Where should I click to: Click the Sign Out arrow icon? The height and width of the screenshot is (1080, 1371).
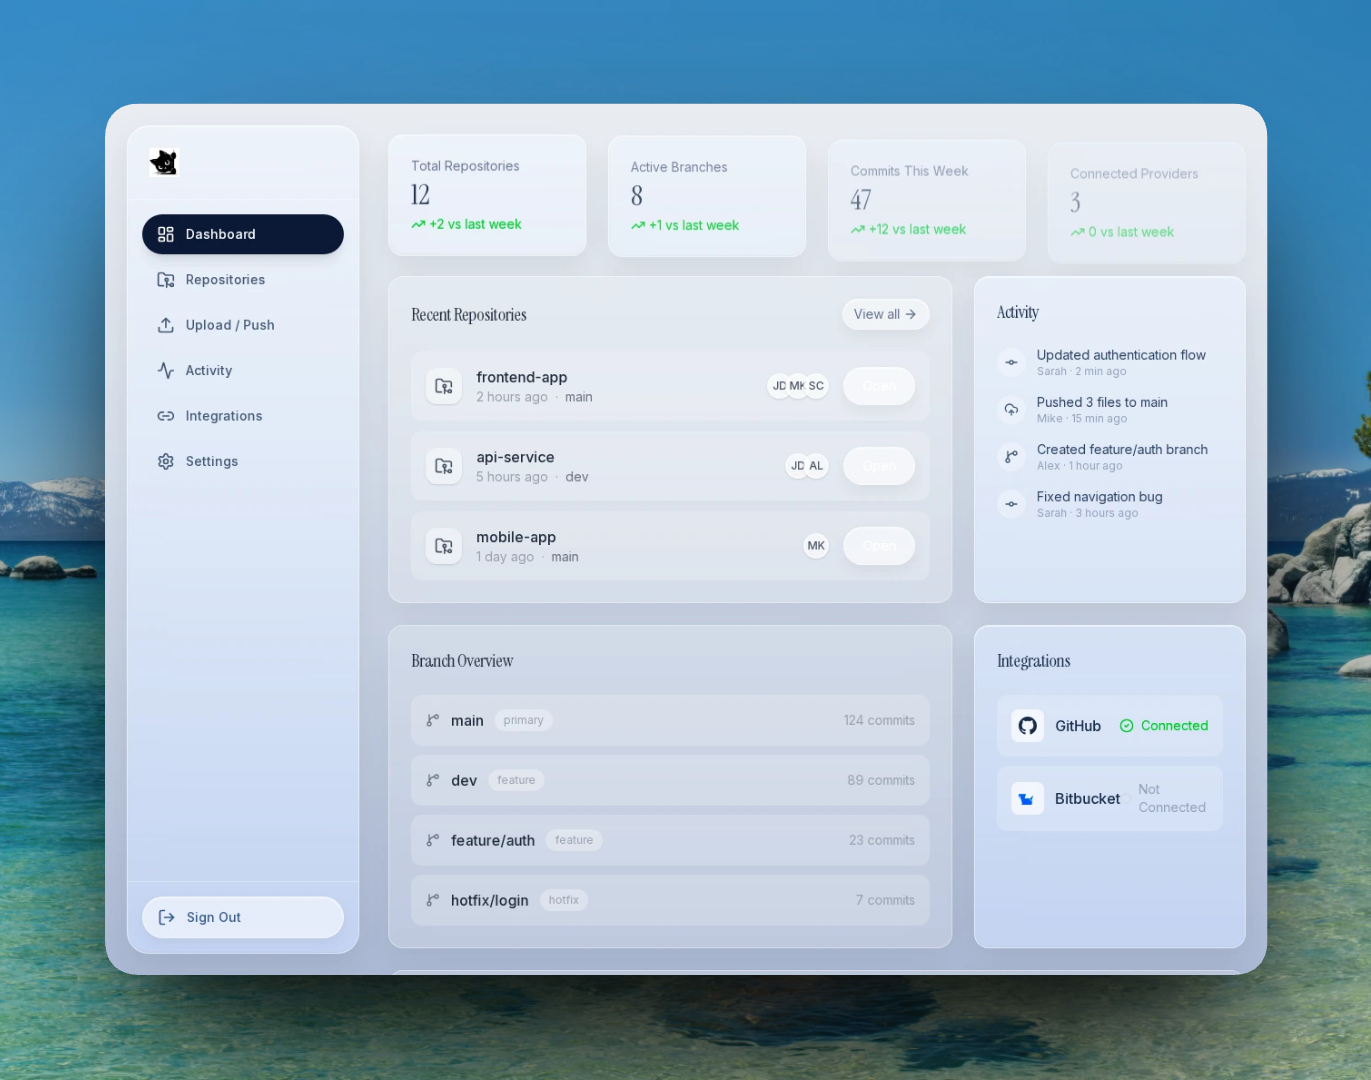[167, 917]
